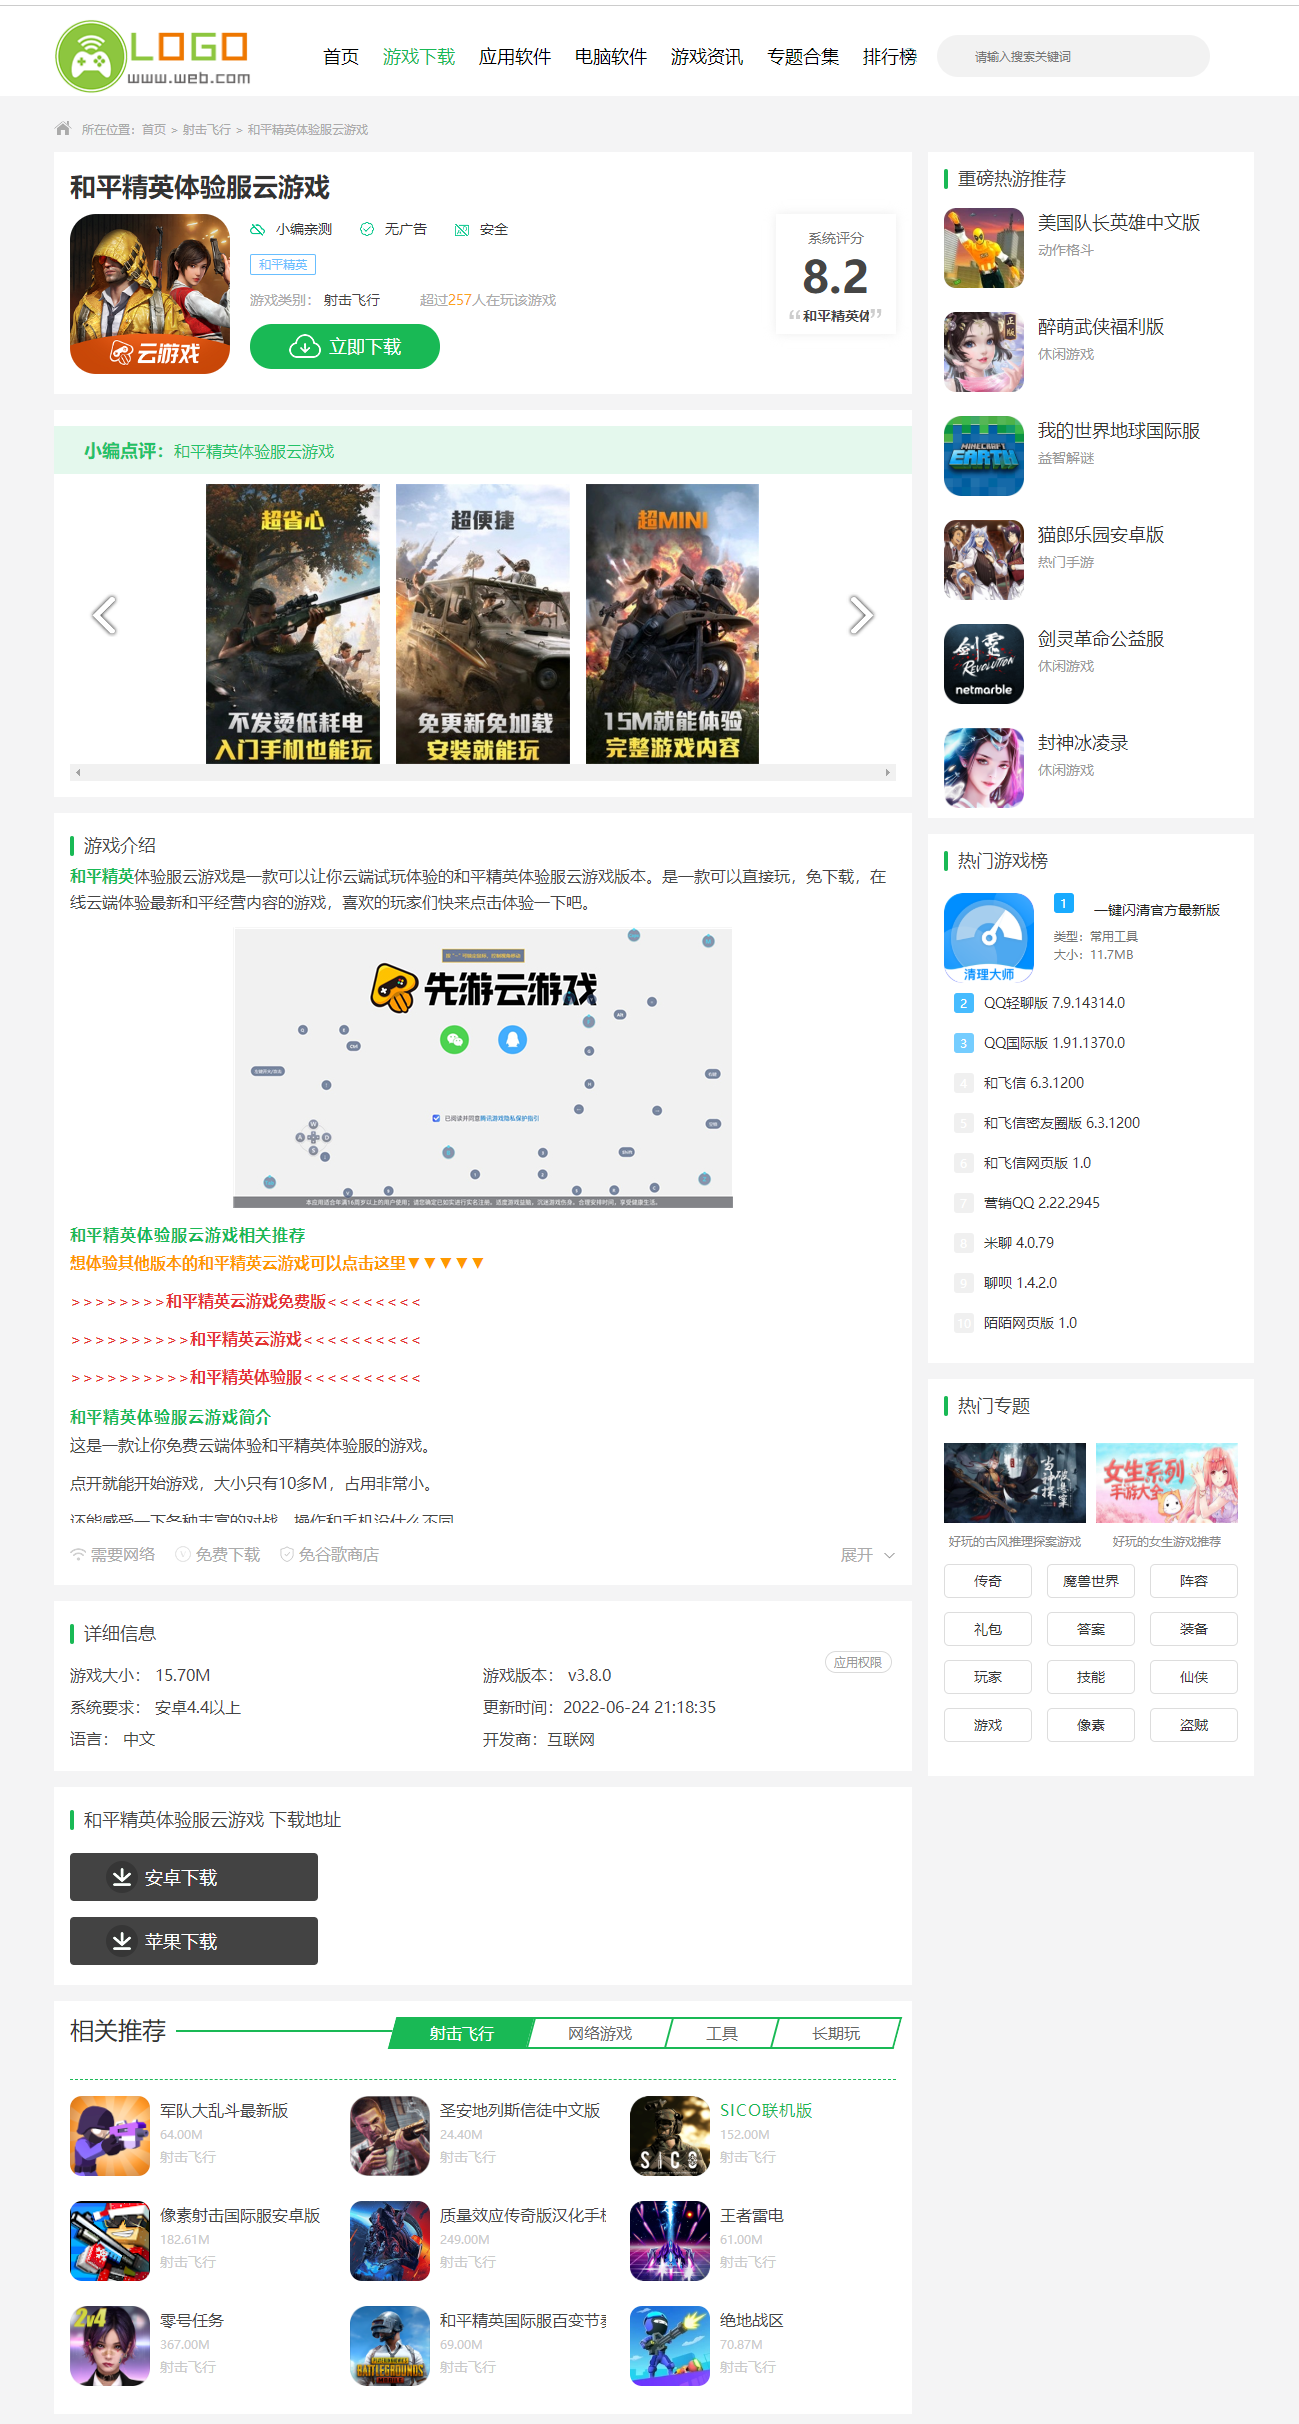Open 陌陌网页版 1.0 ranking entry
Viewport: 1299px width, 2424px height.
1030,1323
